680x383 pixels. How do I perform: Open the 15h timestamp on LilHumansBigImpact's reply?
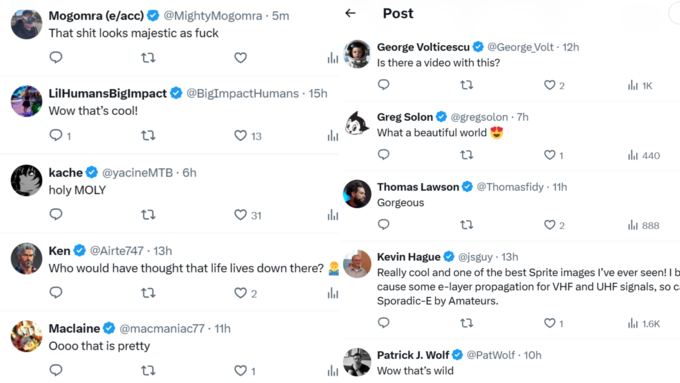(x=318, y=94)
